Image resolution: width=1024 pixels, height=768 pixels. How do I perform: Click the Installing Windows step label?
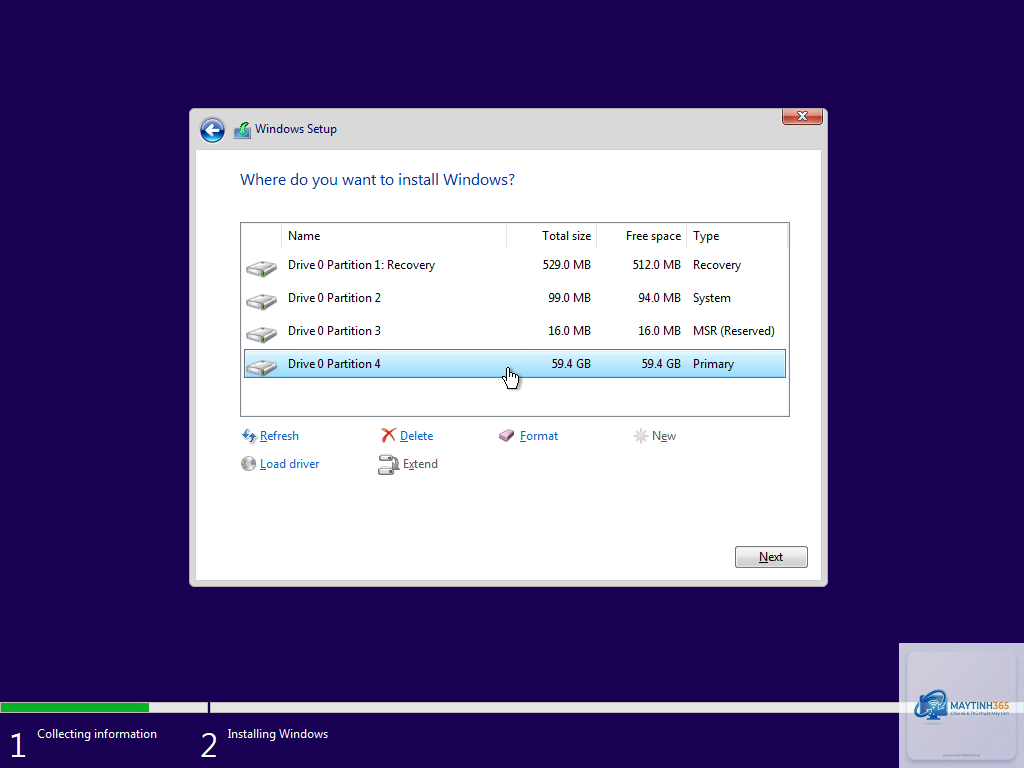(278, 734)
